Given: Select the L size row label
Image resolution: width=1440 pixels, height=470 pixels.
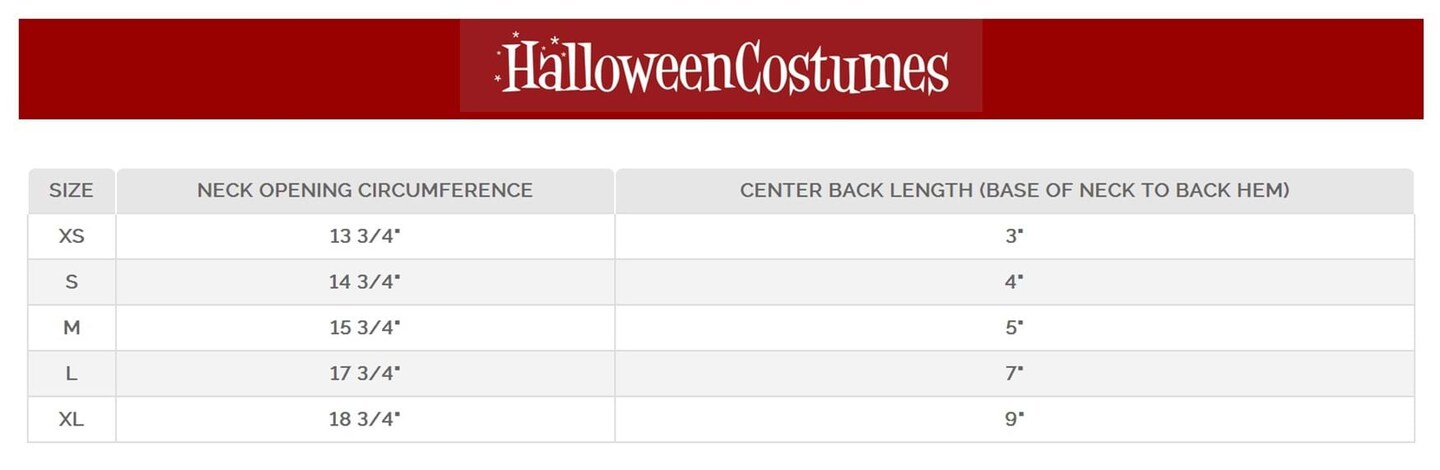Looking at the screenshot, I should (71, 374).
